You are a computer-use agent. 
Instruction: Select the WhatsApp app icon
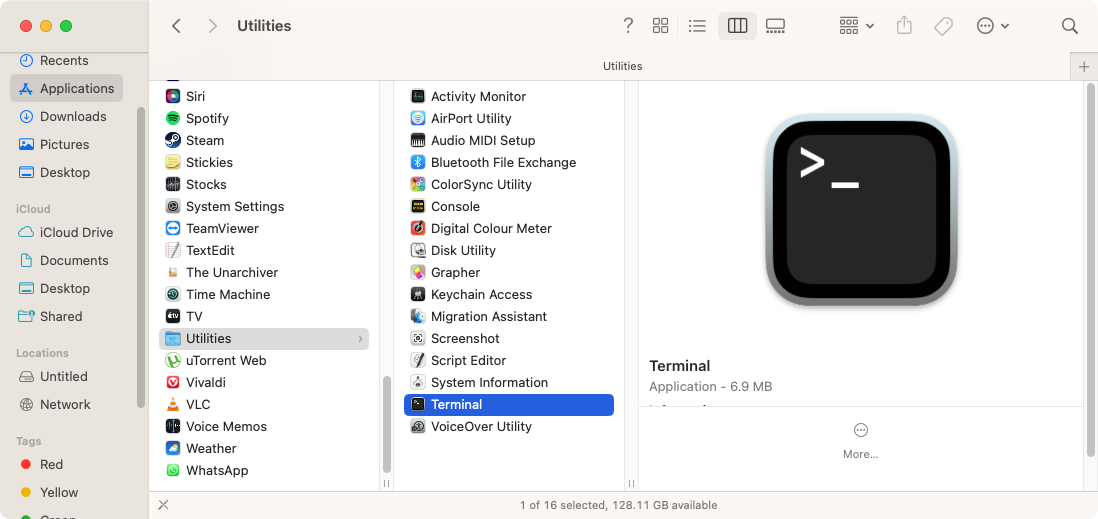pos(173,471)
